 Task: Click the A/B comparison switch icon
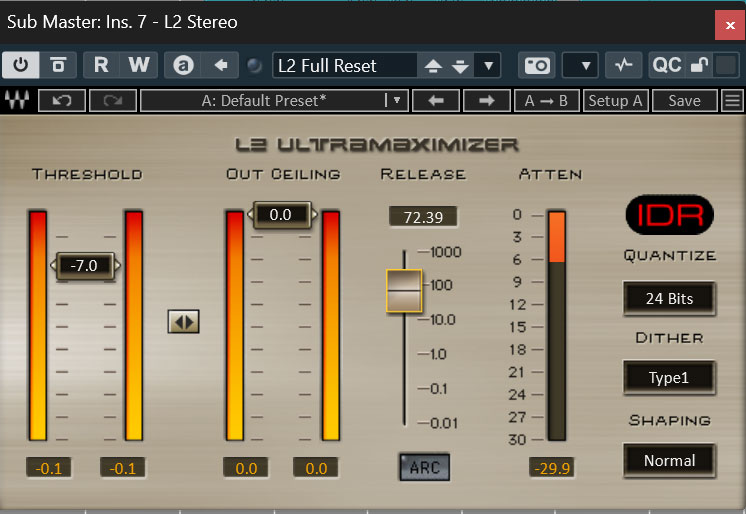coord(183,65)
